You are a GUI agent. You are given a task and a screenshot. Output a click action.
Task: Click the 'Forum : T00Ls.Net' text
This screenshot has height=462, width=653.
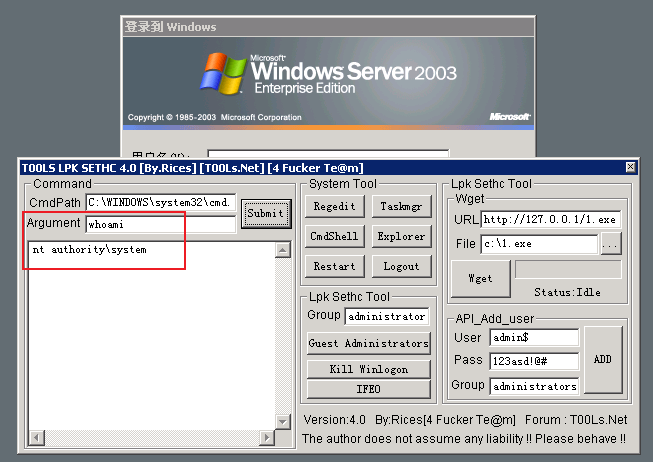(576, 420)
